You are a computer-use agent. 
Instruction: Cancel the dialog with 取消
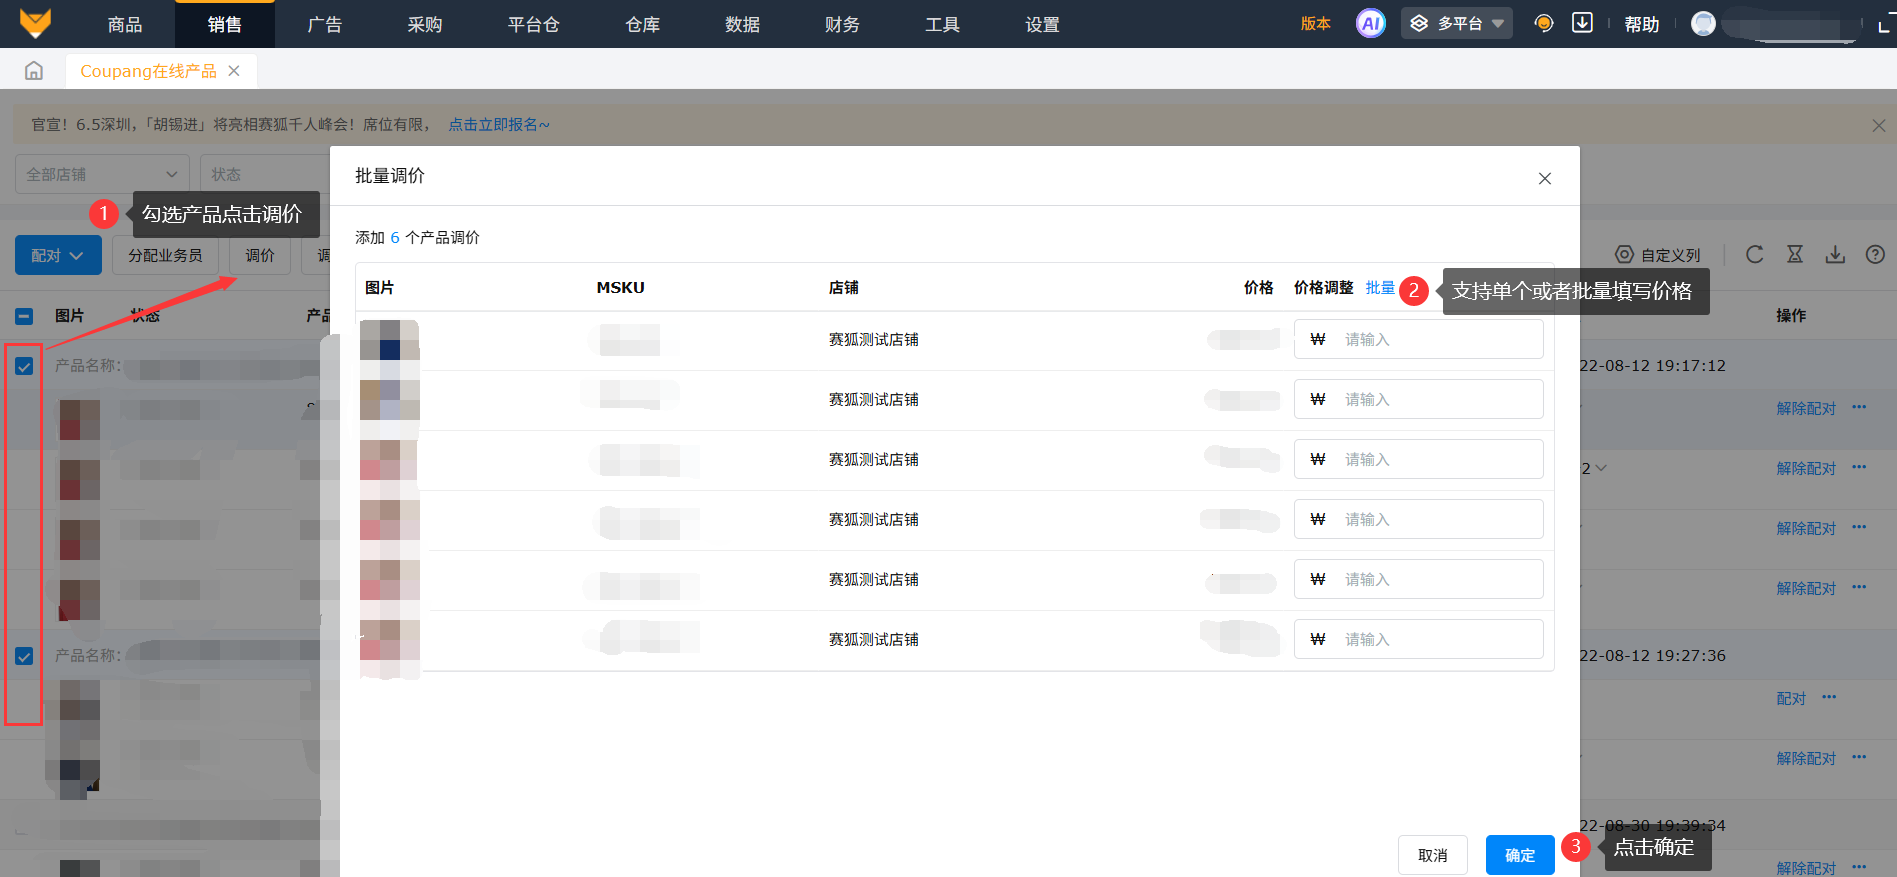click(1433, 855)
